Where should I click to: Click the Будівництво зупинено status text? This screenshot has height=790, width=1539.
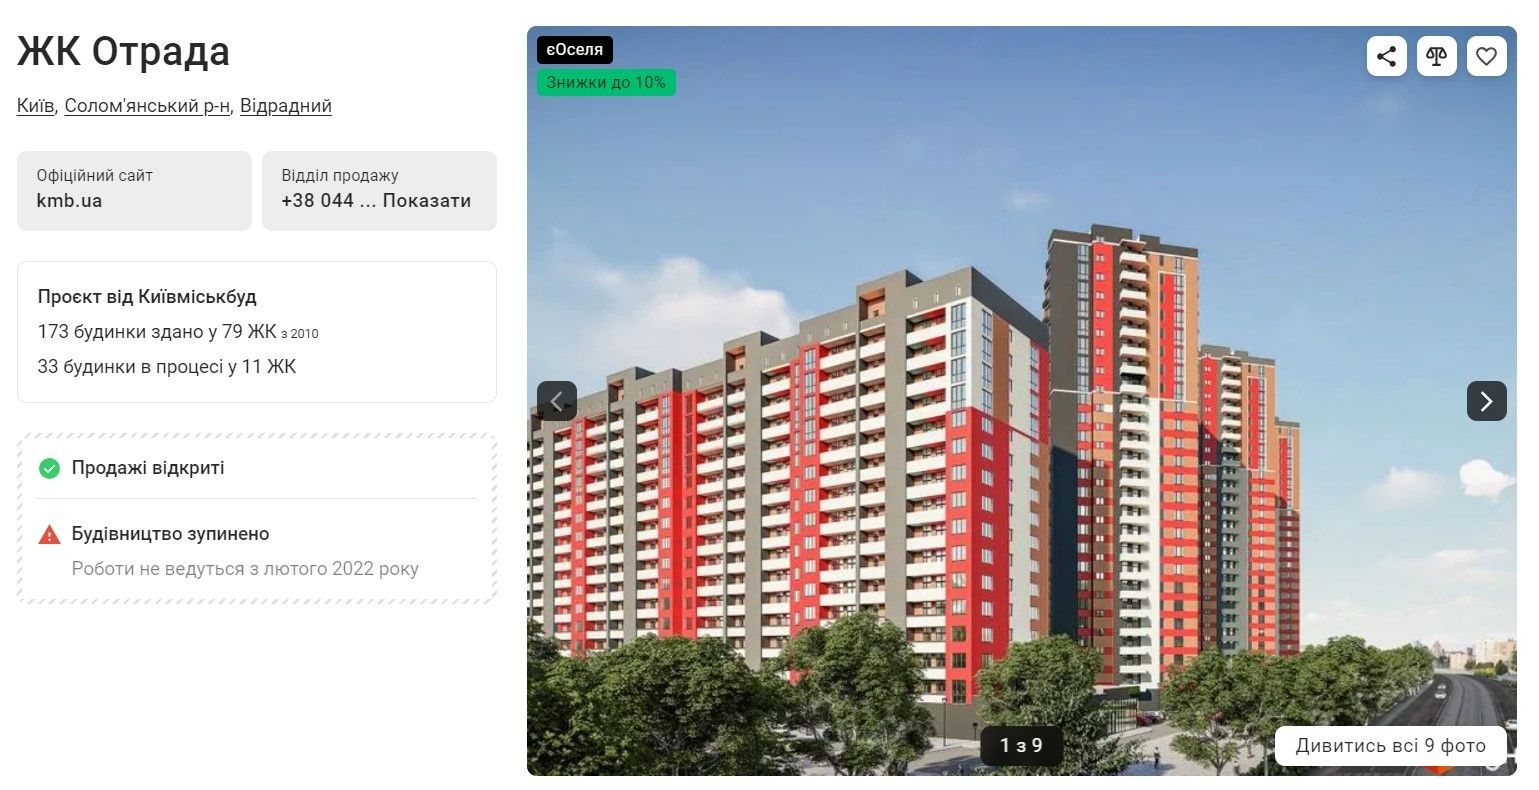pyautogui.click(x=171, y=534)
